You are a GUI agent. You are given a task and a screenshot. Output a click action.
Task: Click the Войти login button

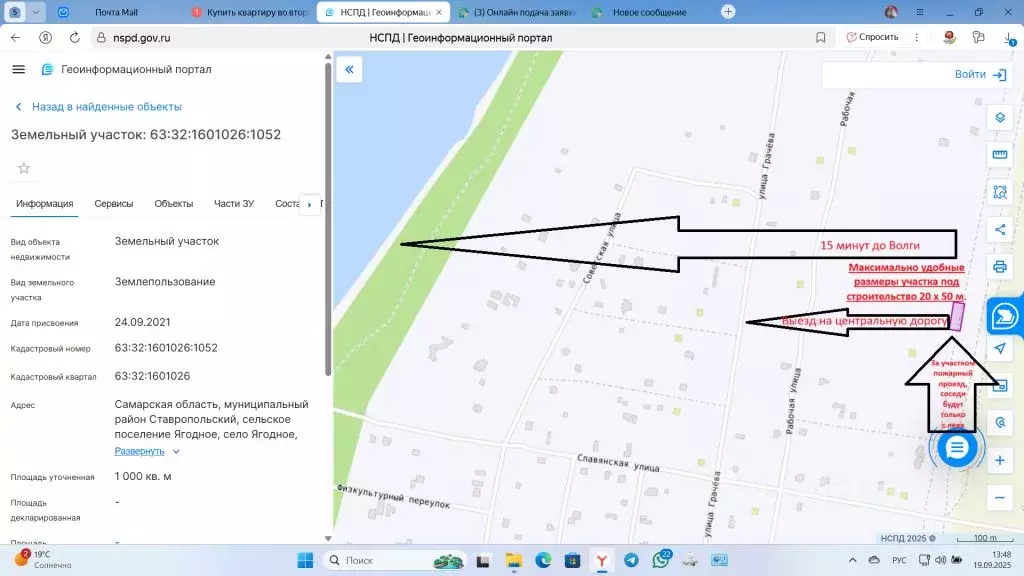(x=979, y=75)
